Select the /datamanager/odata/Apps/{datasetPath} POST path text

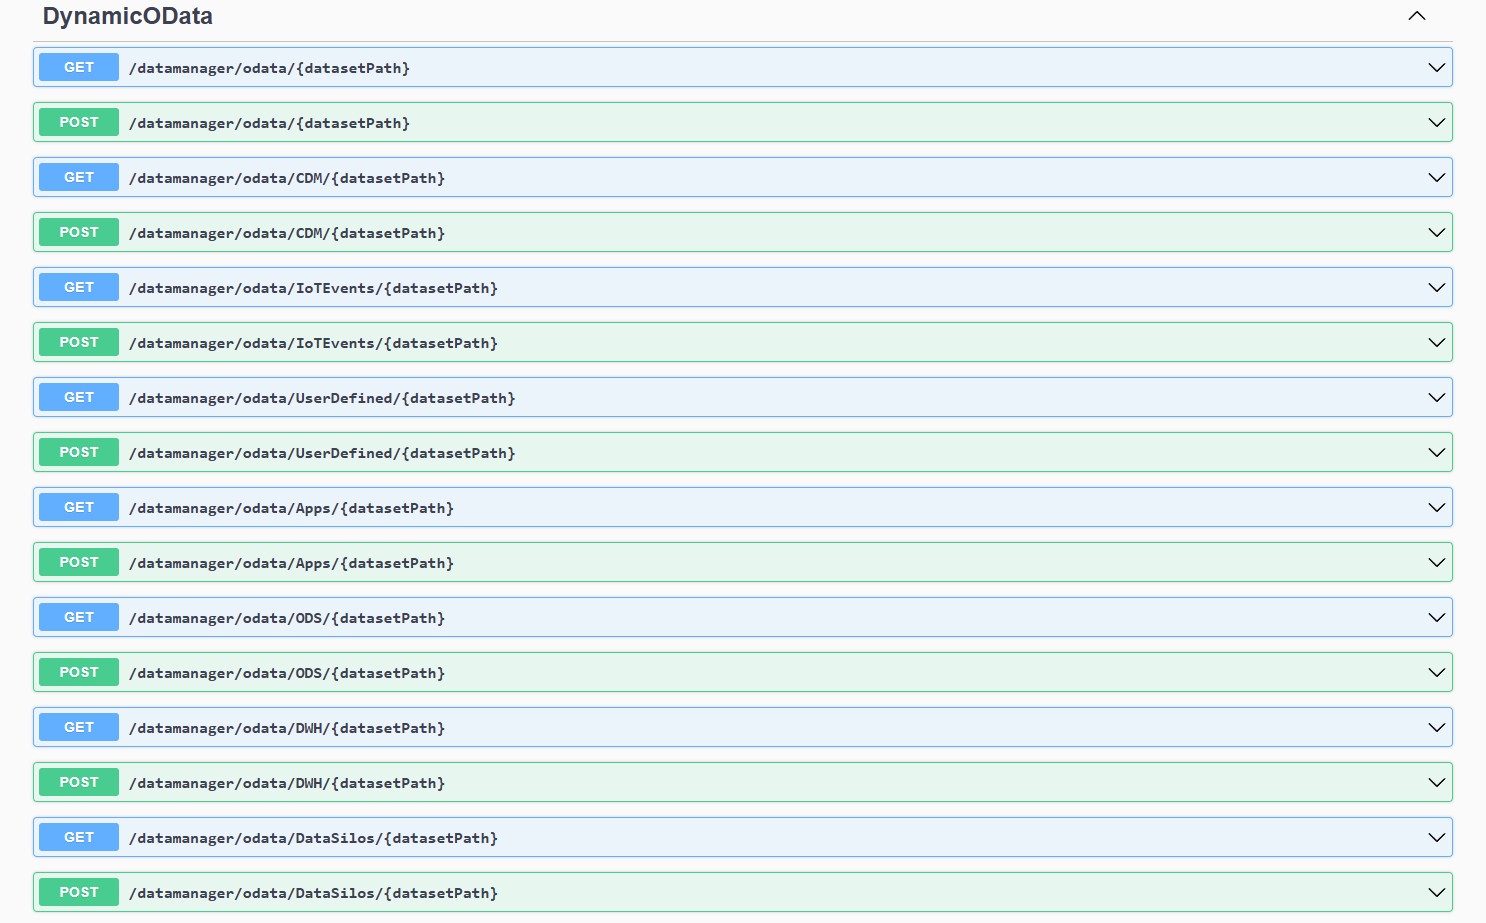click(290, 562)
